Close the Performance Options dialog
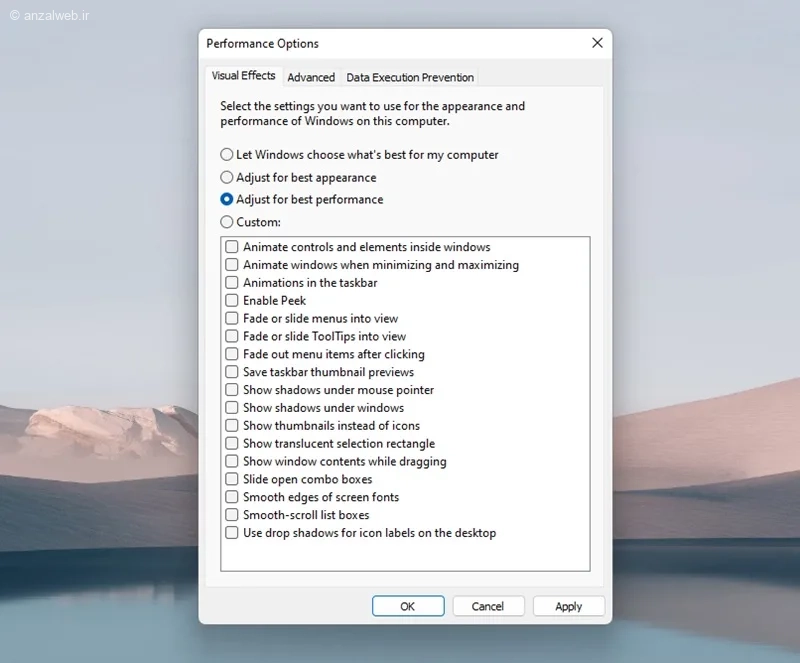Viewport: 800px width, 663px height. tap(597, 43)
